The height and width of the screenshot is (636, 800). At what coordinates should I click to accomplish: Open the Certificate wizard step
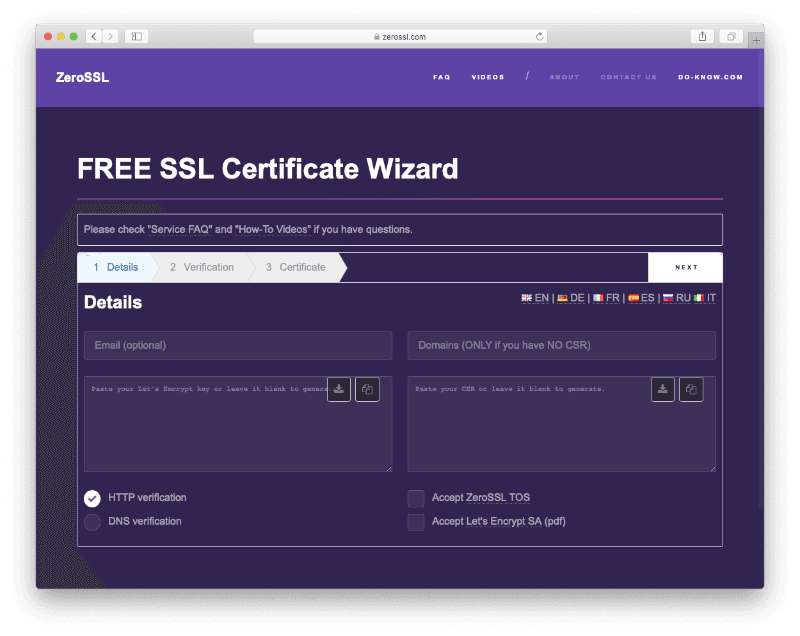[x=296, y=267]
